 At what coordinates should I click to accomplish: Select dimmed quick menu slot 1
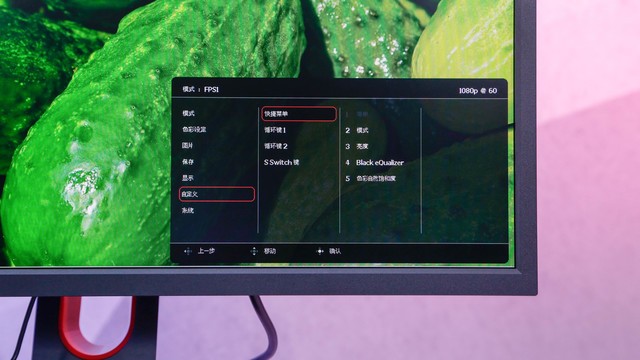[357, 114]
